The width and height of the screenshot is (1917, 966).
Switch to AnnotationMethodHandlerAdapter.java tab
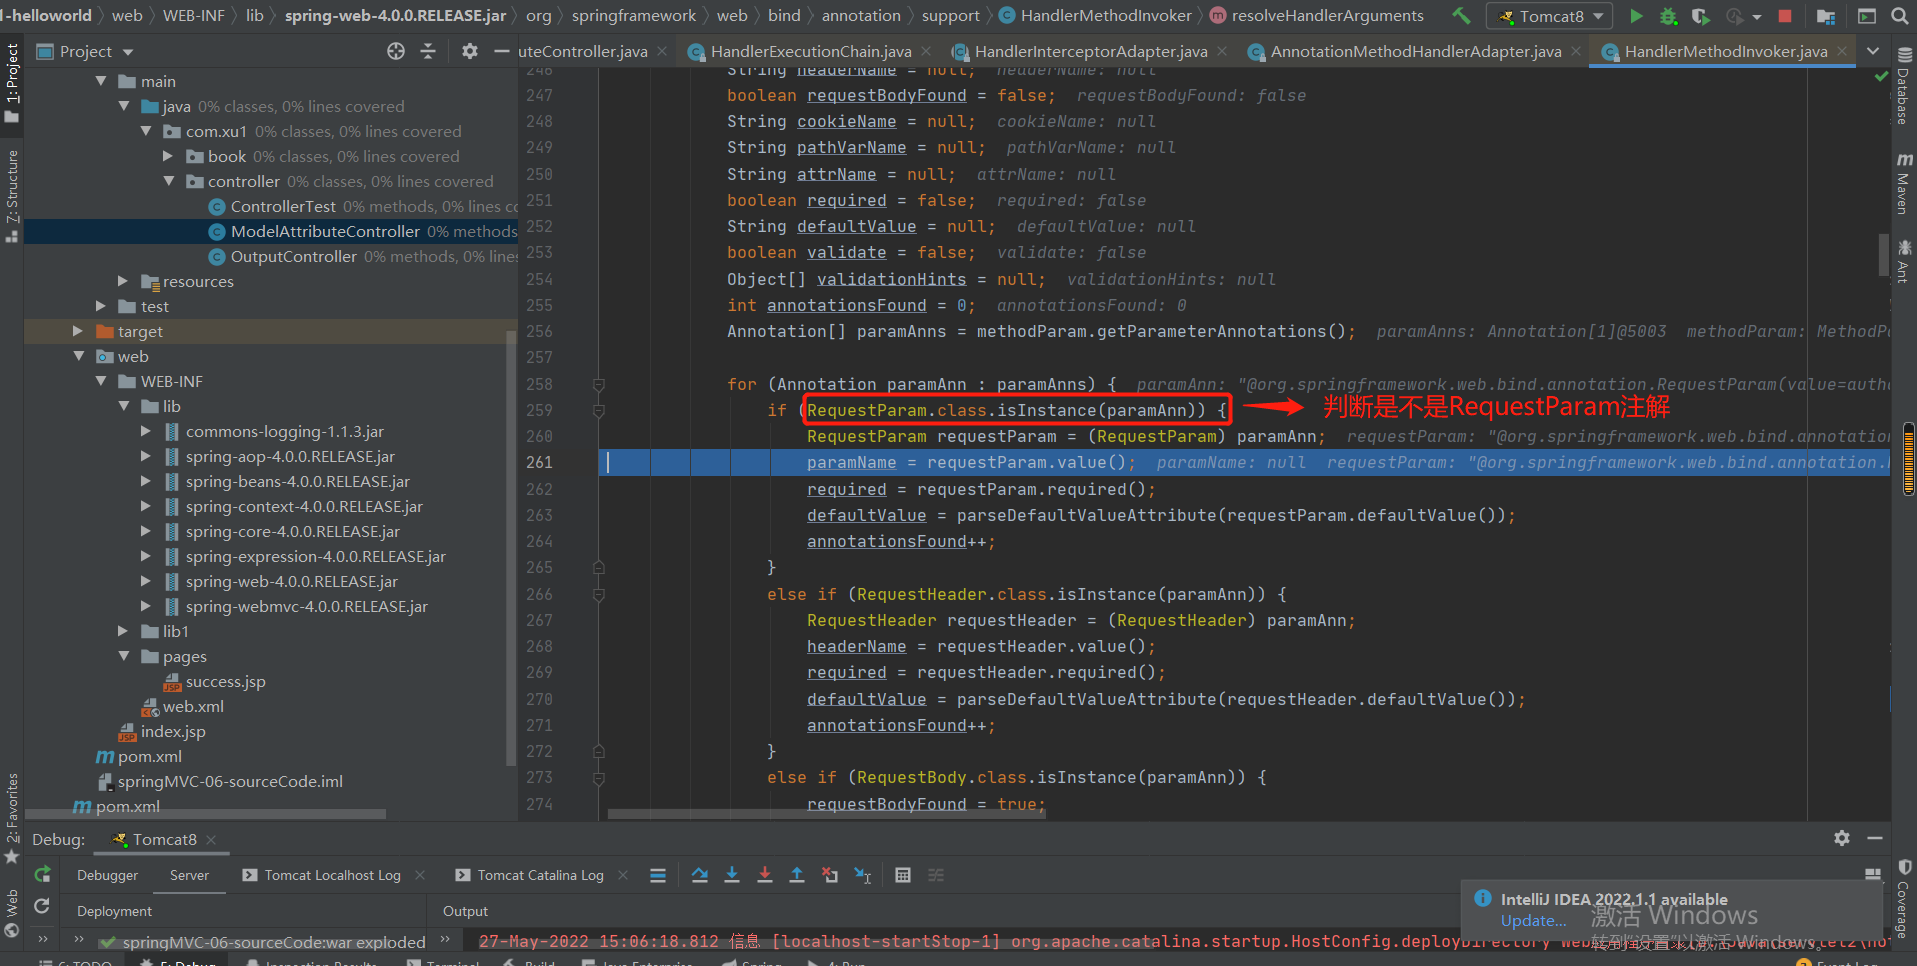[1415, 51]
